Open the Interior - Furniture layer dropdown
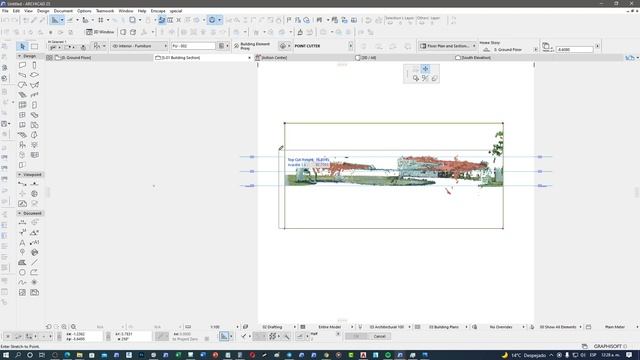Viewport: 640px width, 360px height. 140,46
